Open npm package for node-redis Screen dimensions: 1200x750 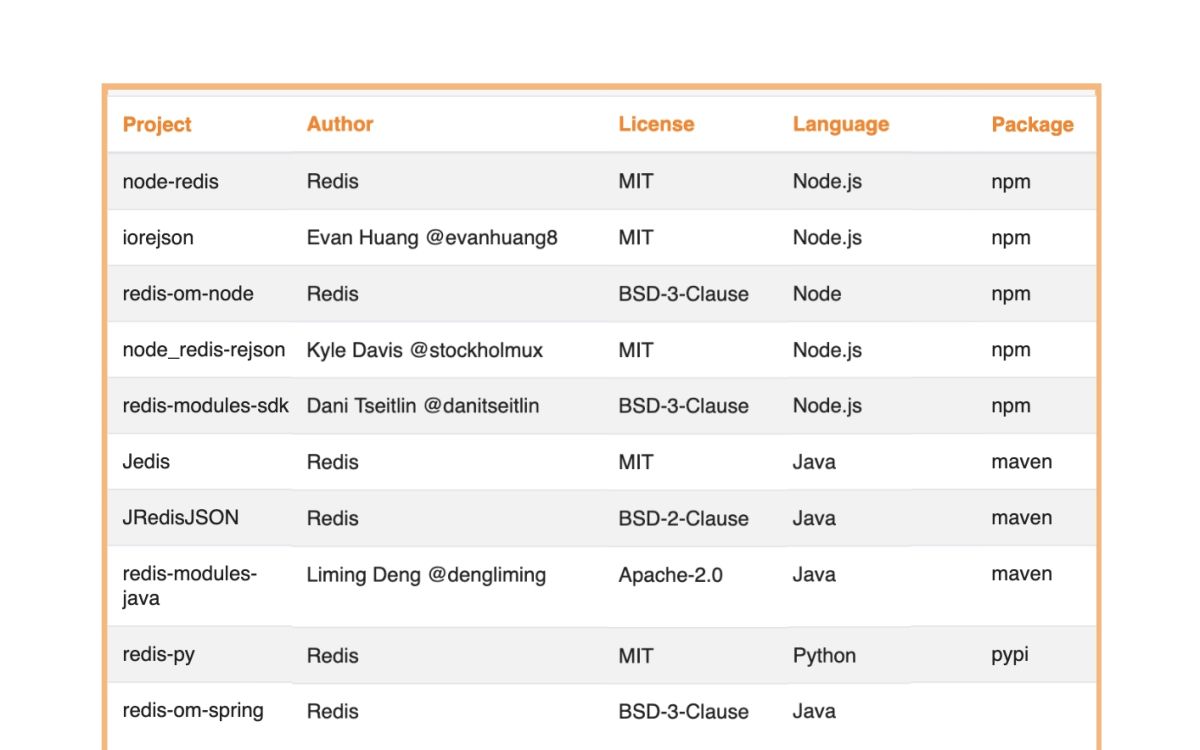(1011, 183)
